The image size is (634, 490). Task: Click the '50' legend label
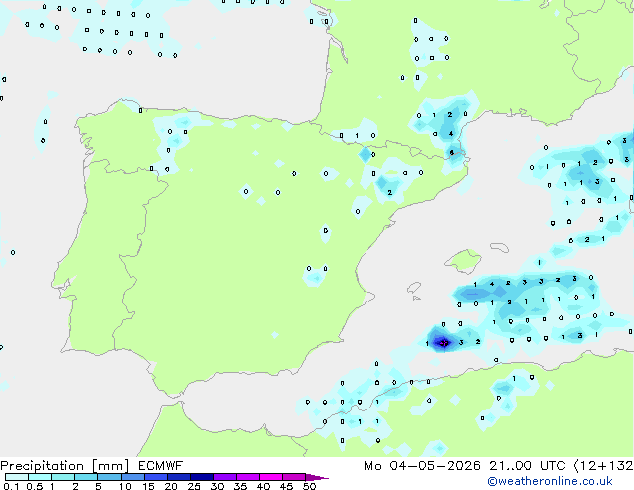pyautogui.click(x=309, y=486)
